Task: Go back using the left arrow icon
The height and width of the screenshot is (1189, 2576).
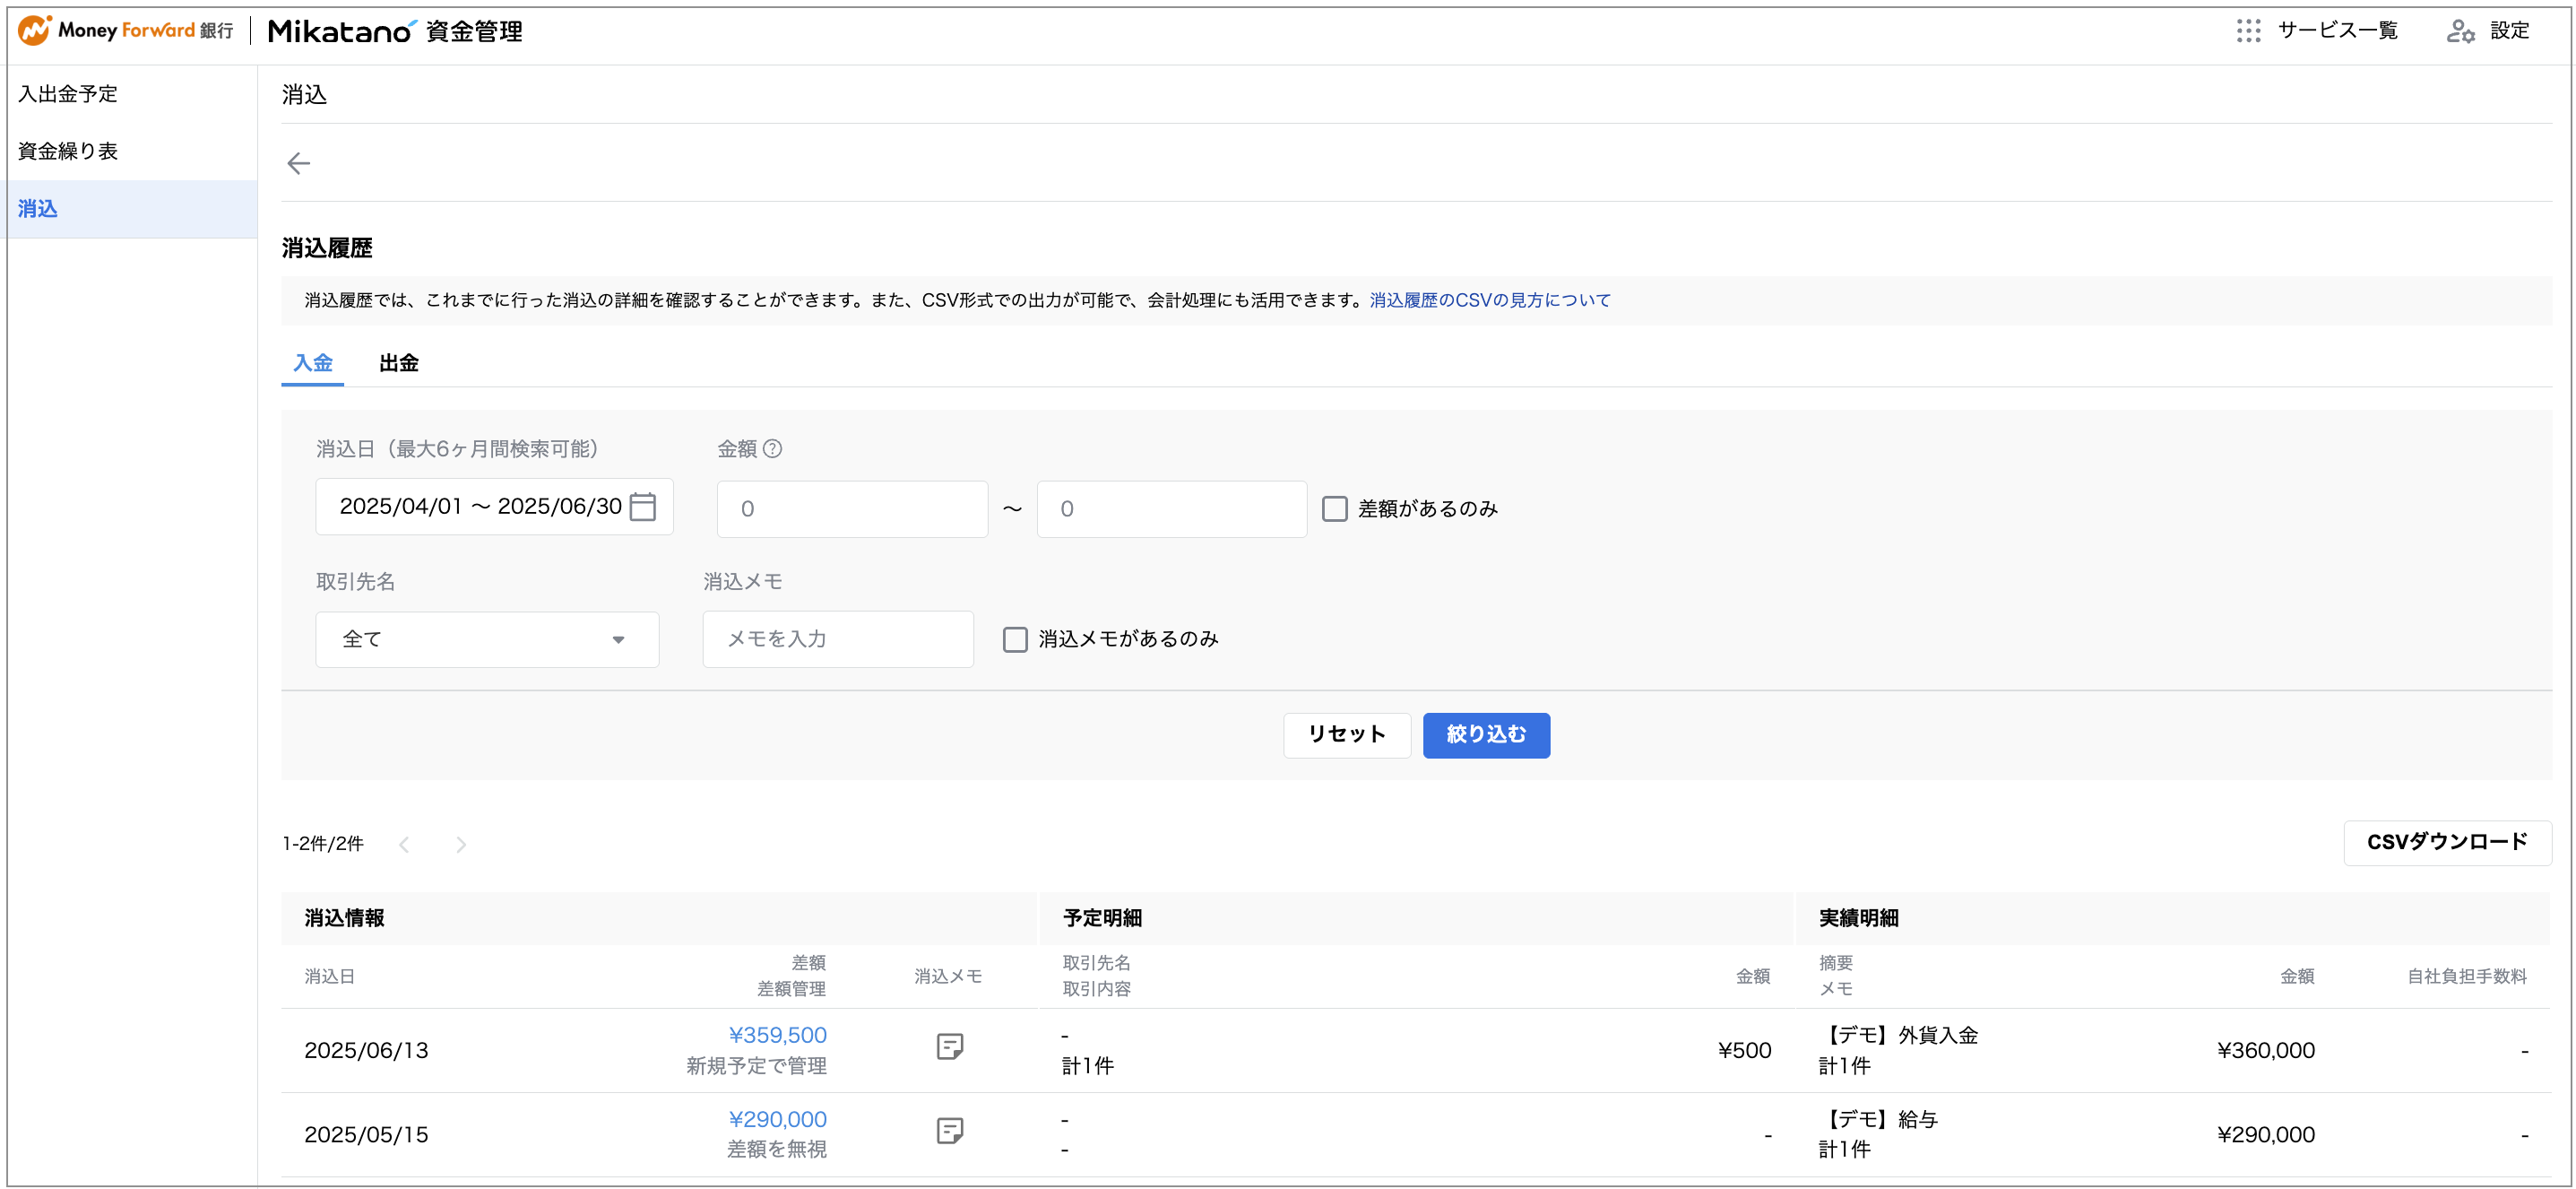Action: click(x=298, y=163)
